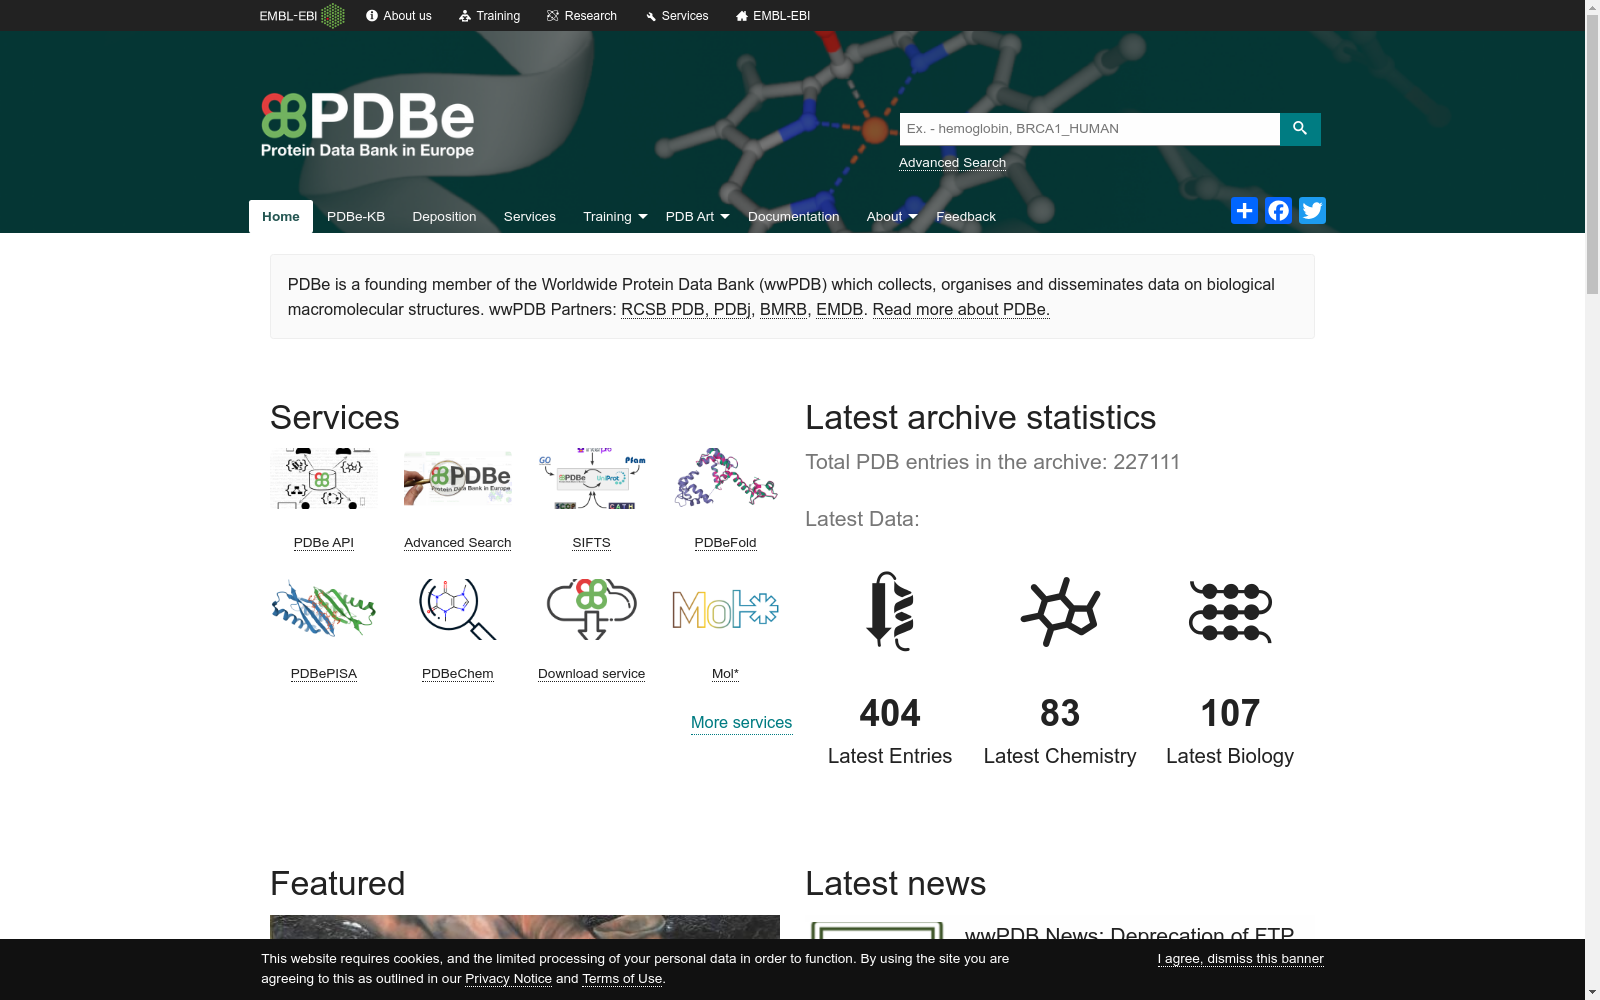Expand the PDB Art dropdown arrow
This screenshot has height=1000, width=1600.
coord(725,217)
